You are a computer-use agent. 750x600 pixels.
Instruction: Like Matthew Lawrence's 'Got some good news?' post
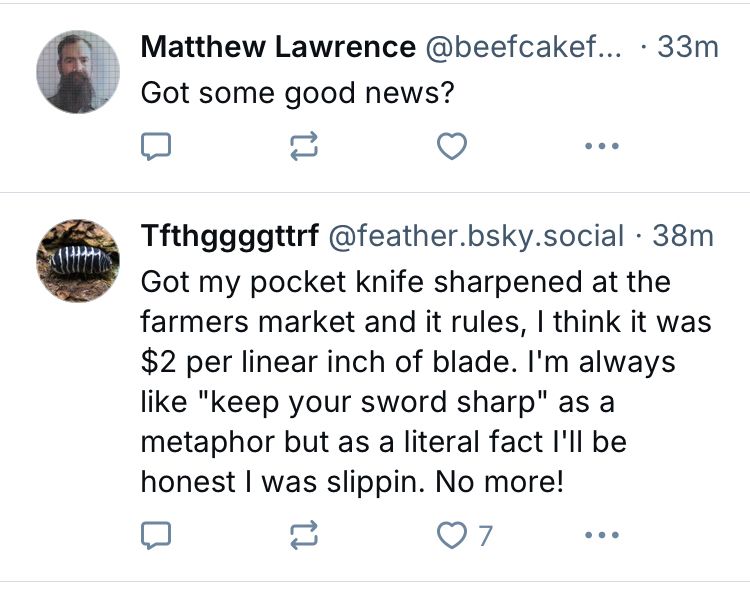[453, 147]
